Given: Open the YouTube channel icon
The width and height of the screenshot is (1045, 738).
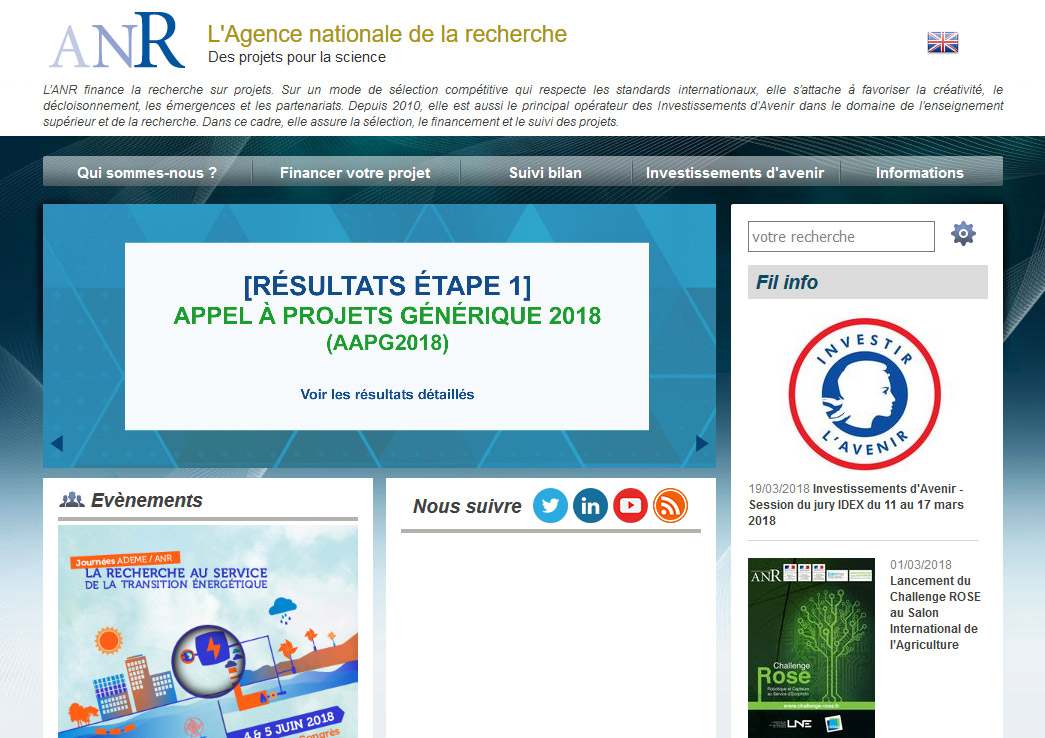Looking at the screenshot, I should [630, 506].
